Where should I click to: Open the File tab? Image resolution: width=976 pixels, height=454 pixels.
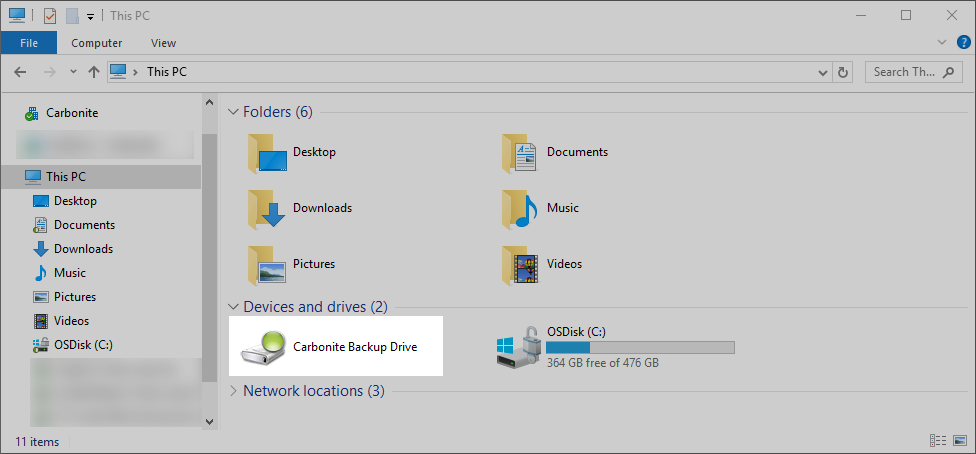coord(29,43)
